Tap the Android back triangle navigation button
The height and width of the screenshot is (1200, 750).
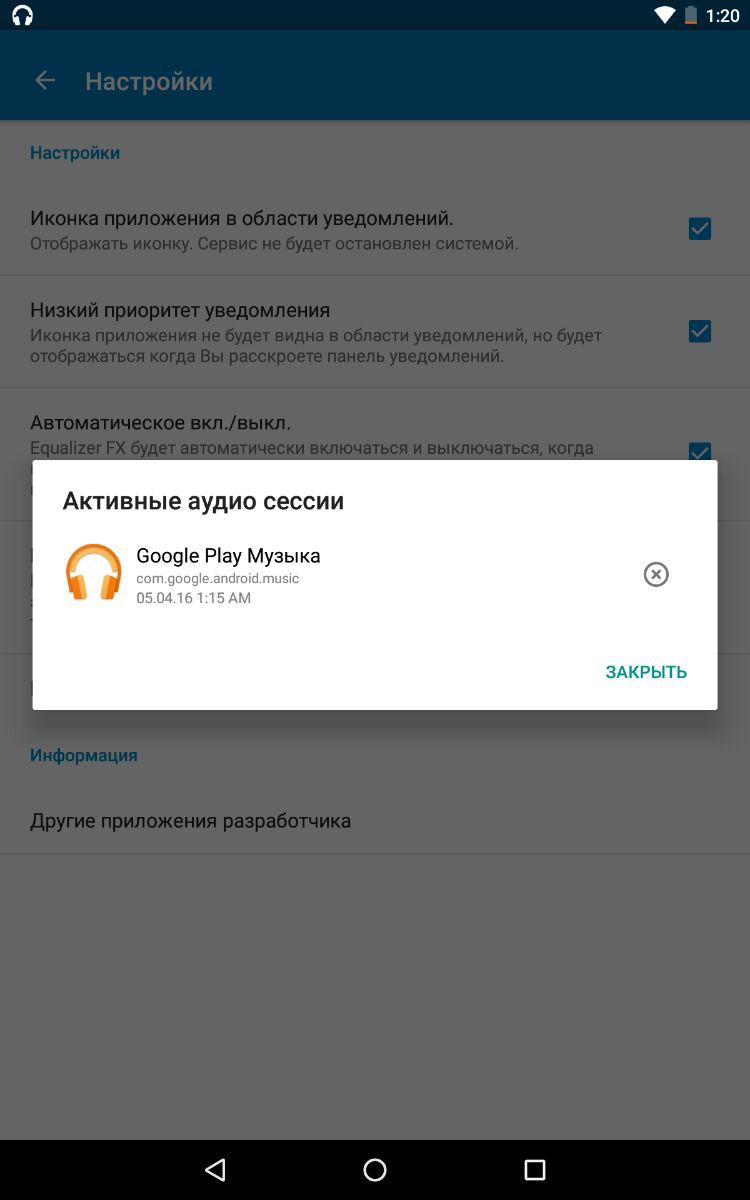[x=215, y=1170]
